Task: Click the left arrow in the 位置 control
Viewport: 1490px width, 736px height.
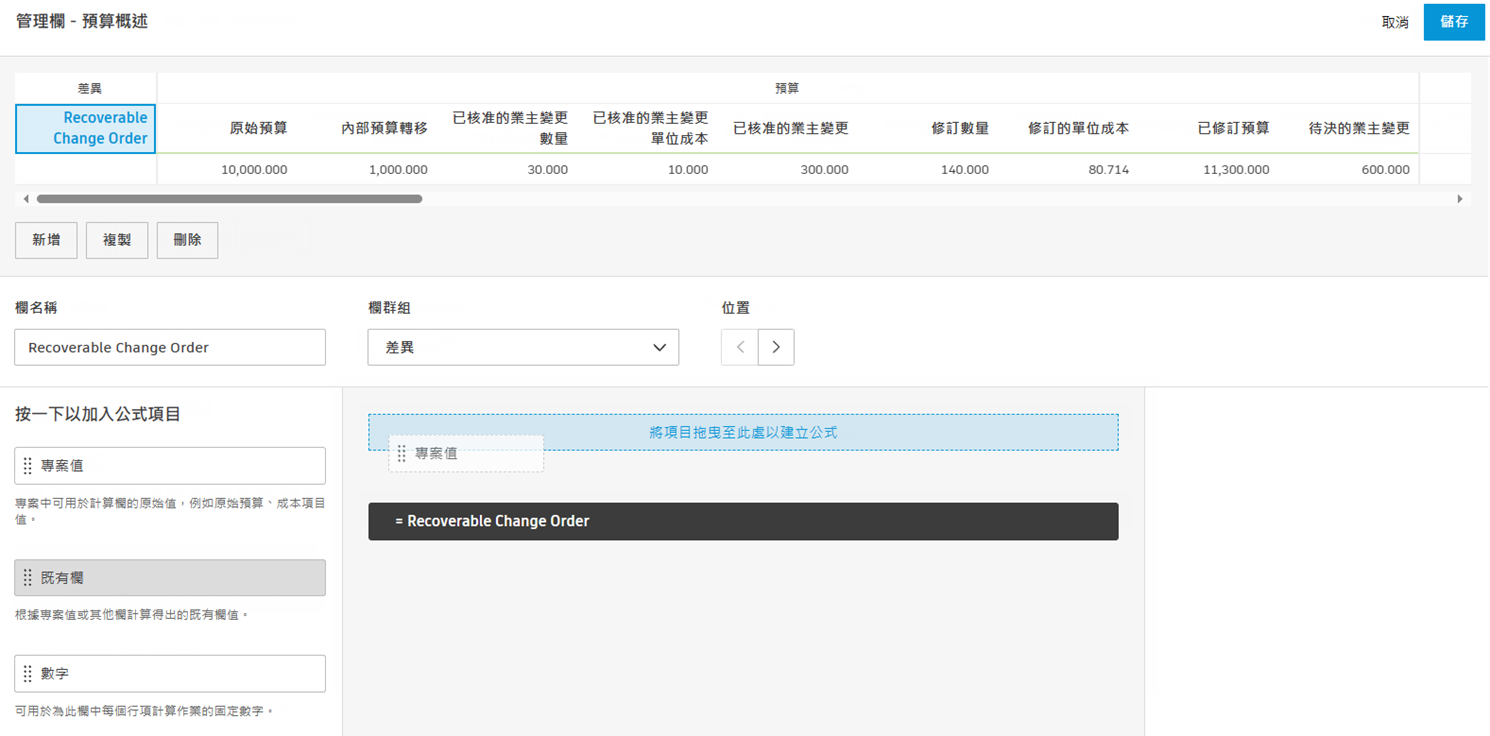Action: (x=739, y=347)
